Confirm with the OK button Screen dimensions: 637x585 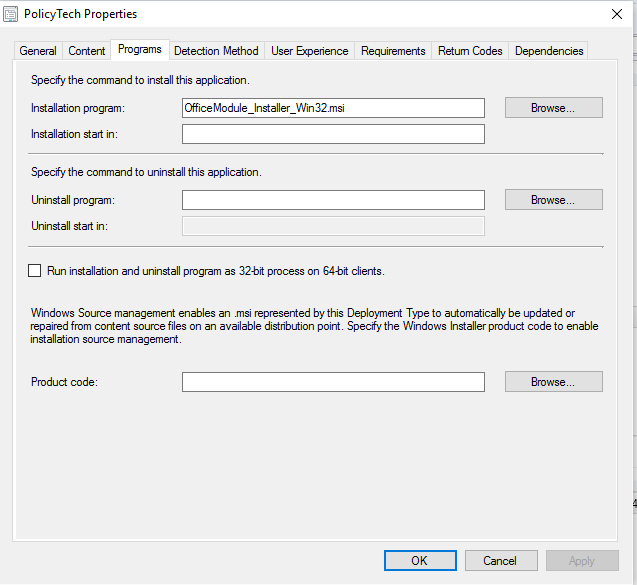tap(420, 561)
